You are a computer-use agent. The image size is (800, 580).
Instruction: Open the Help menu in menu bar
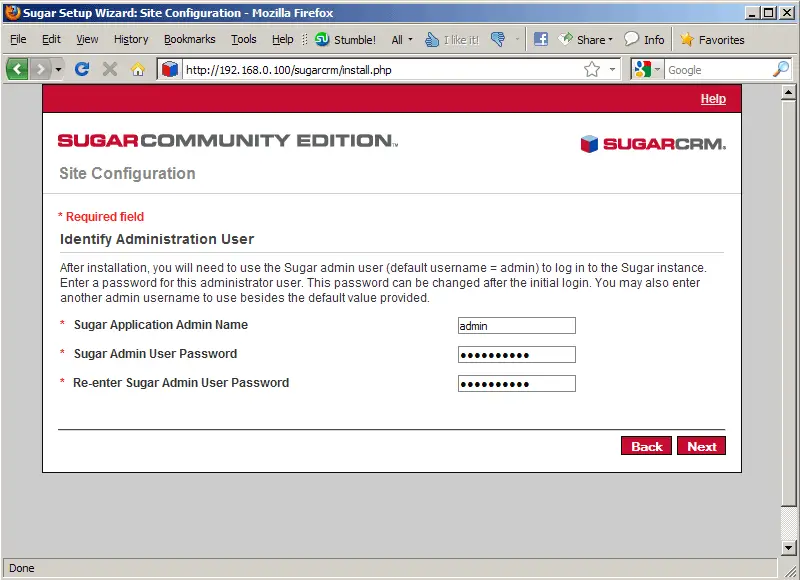(x=282, y=39)
